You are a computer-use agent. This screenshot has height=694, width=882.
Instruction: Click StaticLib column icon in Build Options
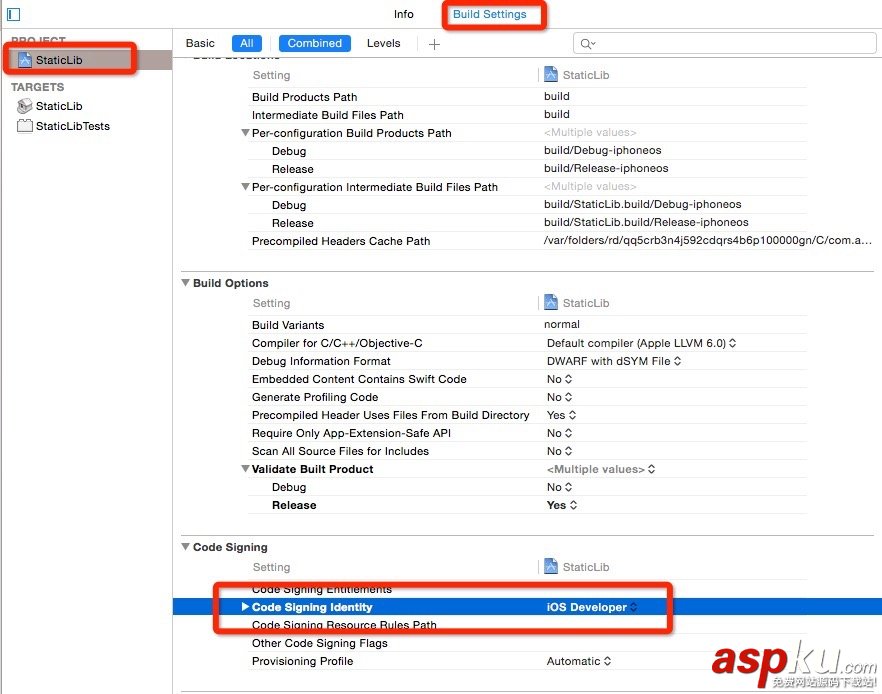tap(551, 303)
